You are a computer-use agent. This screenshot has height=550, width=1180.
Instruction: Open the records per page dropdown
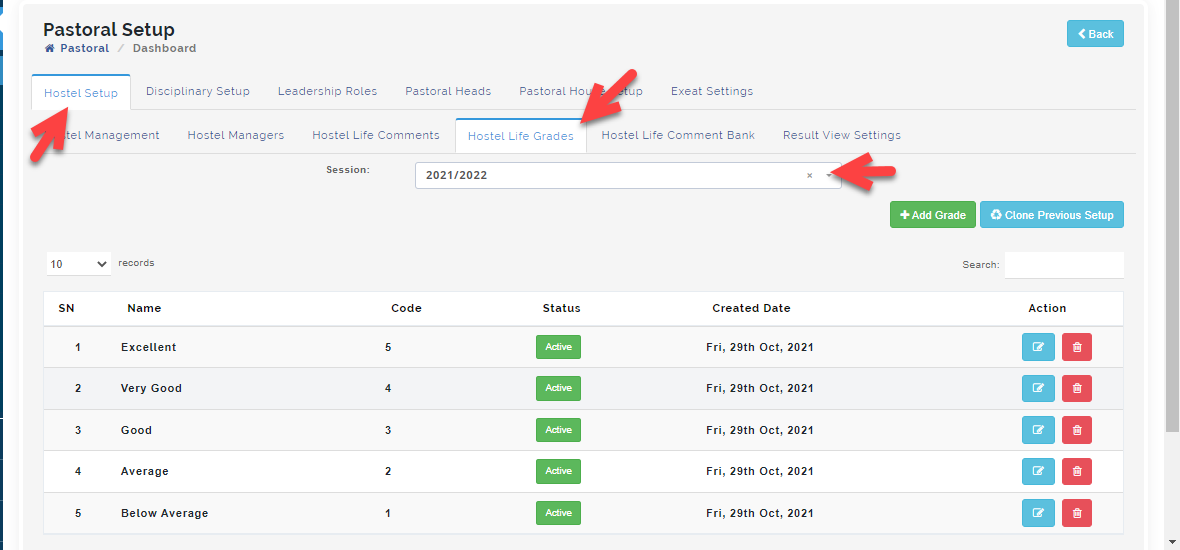[x=78, y=264]
